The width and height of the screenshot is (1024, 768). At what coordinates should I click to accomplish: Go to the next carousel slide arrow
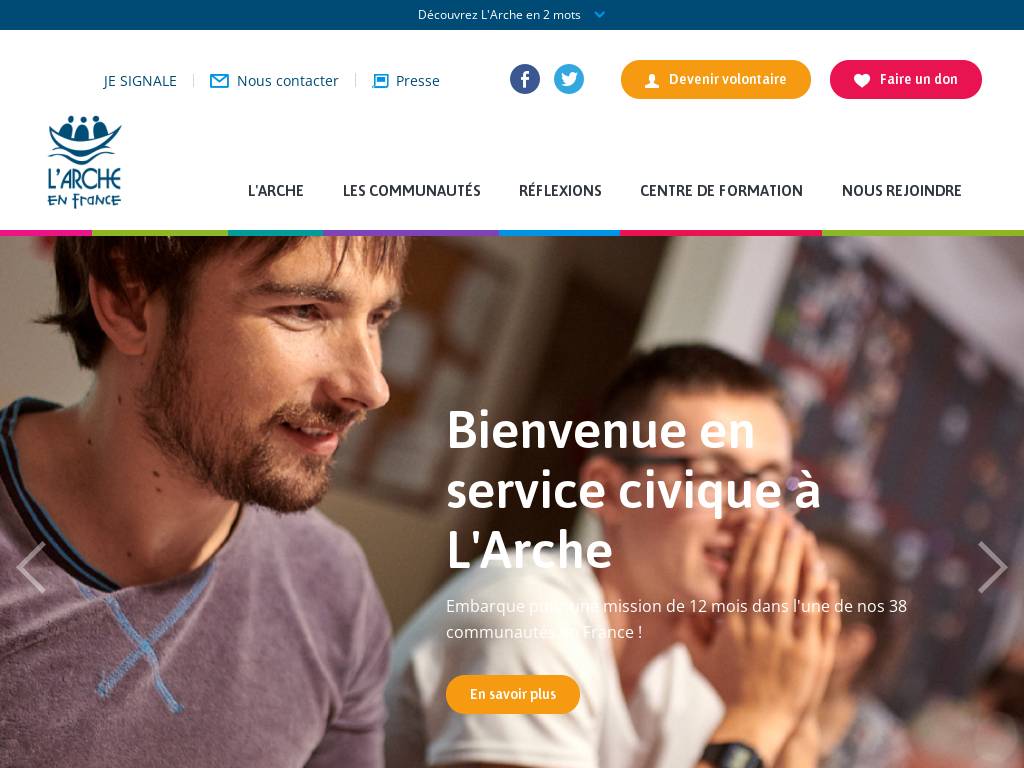pos(992,567)
